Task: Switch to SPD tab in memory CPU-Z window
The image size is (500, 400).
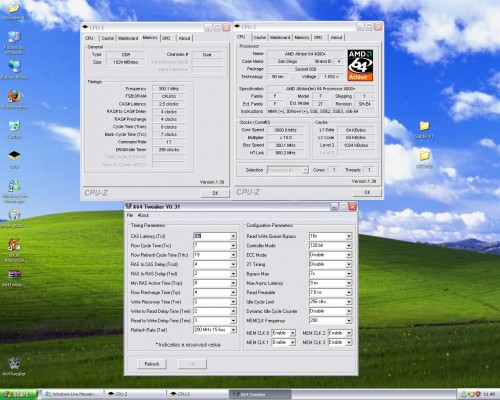Action: pyautogui.click(x=166, y=38)
